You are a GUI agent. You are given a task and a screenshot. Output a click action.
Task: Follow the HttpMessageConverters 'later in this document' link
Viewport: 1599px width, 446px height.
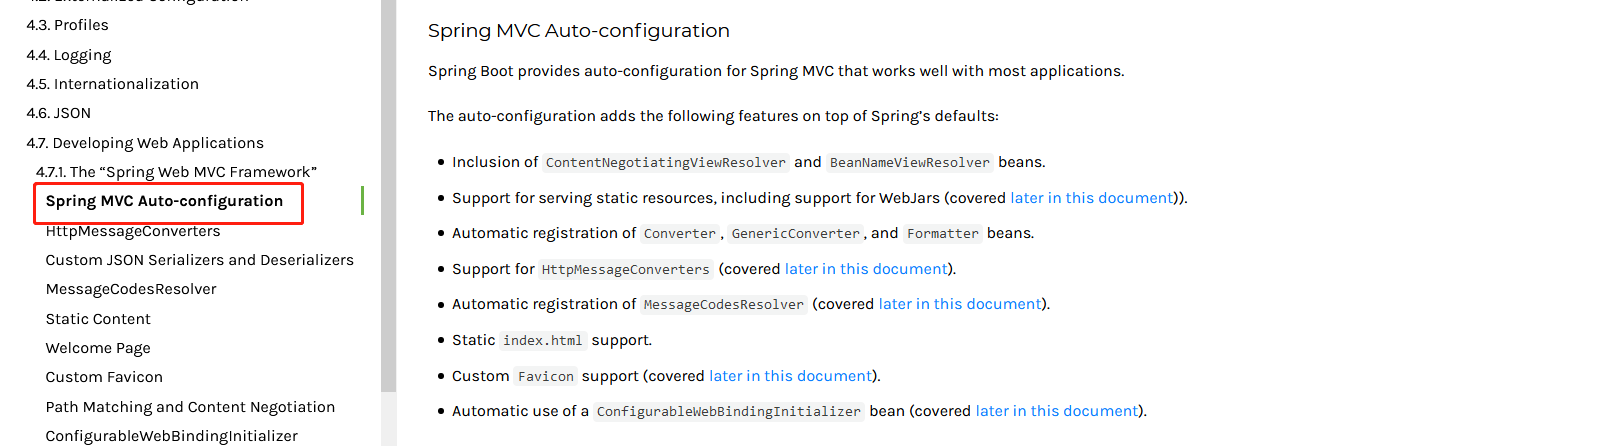(866, 269)
